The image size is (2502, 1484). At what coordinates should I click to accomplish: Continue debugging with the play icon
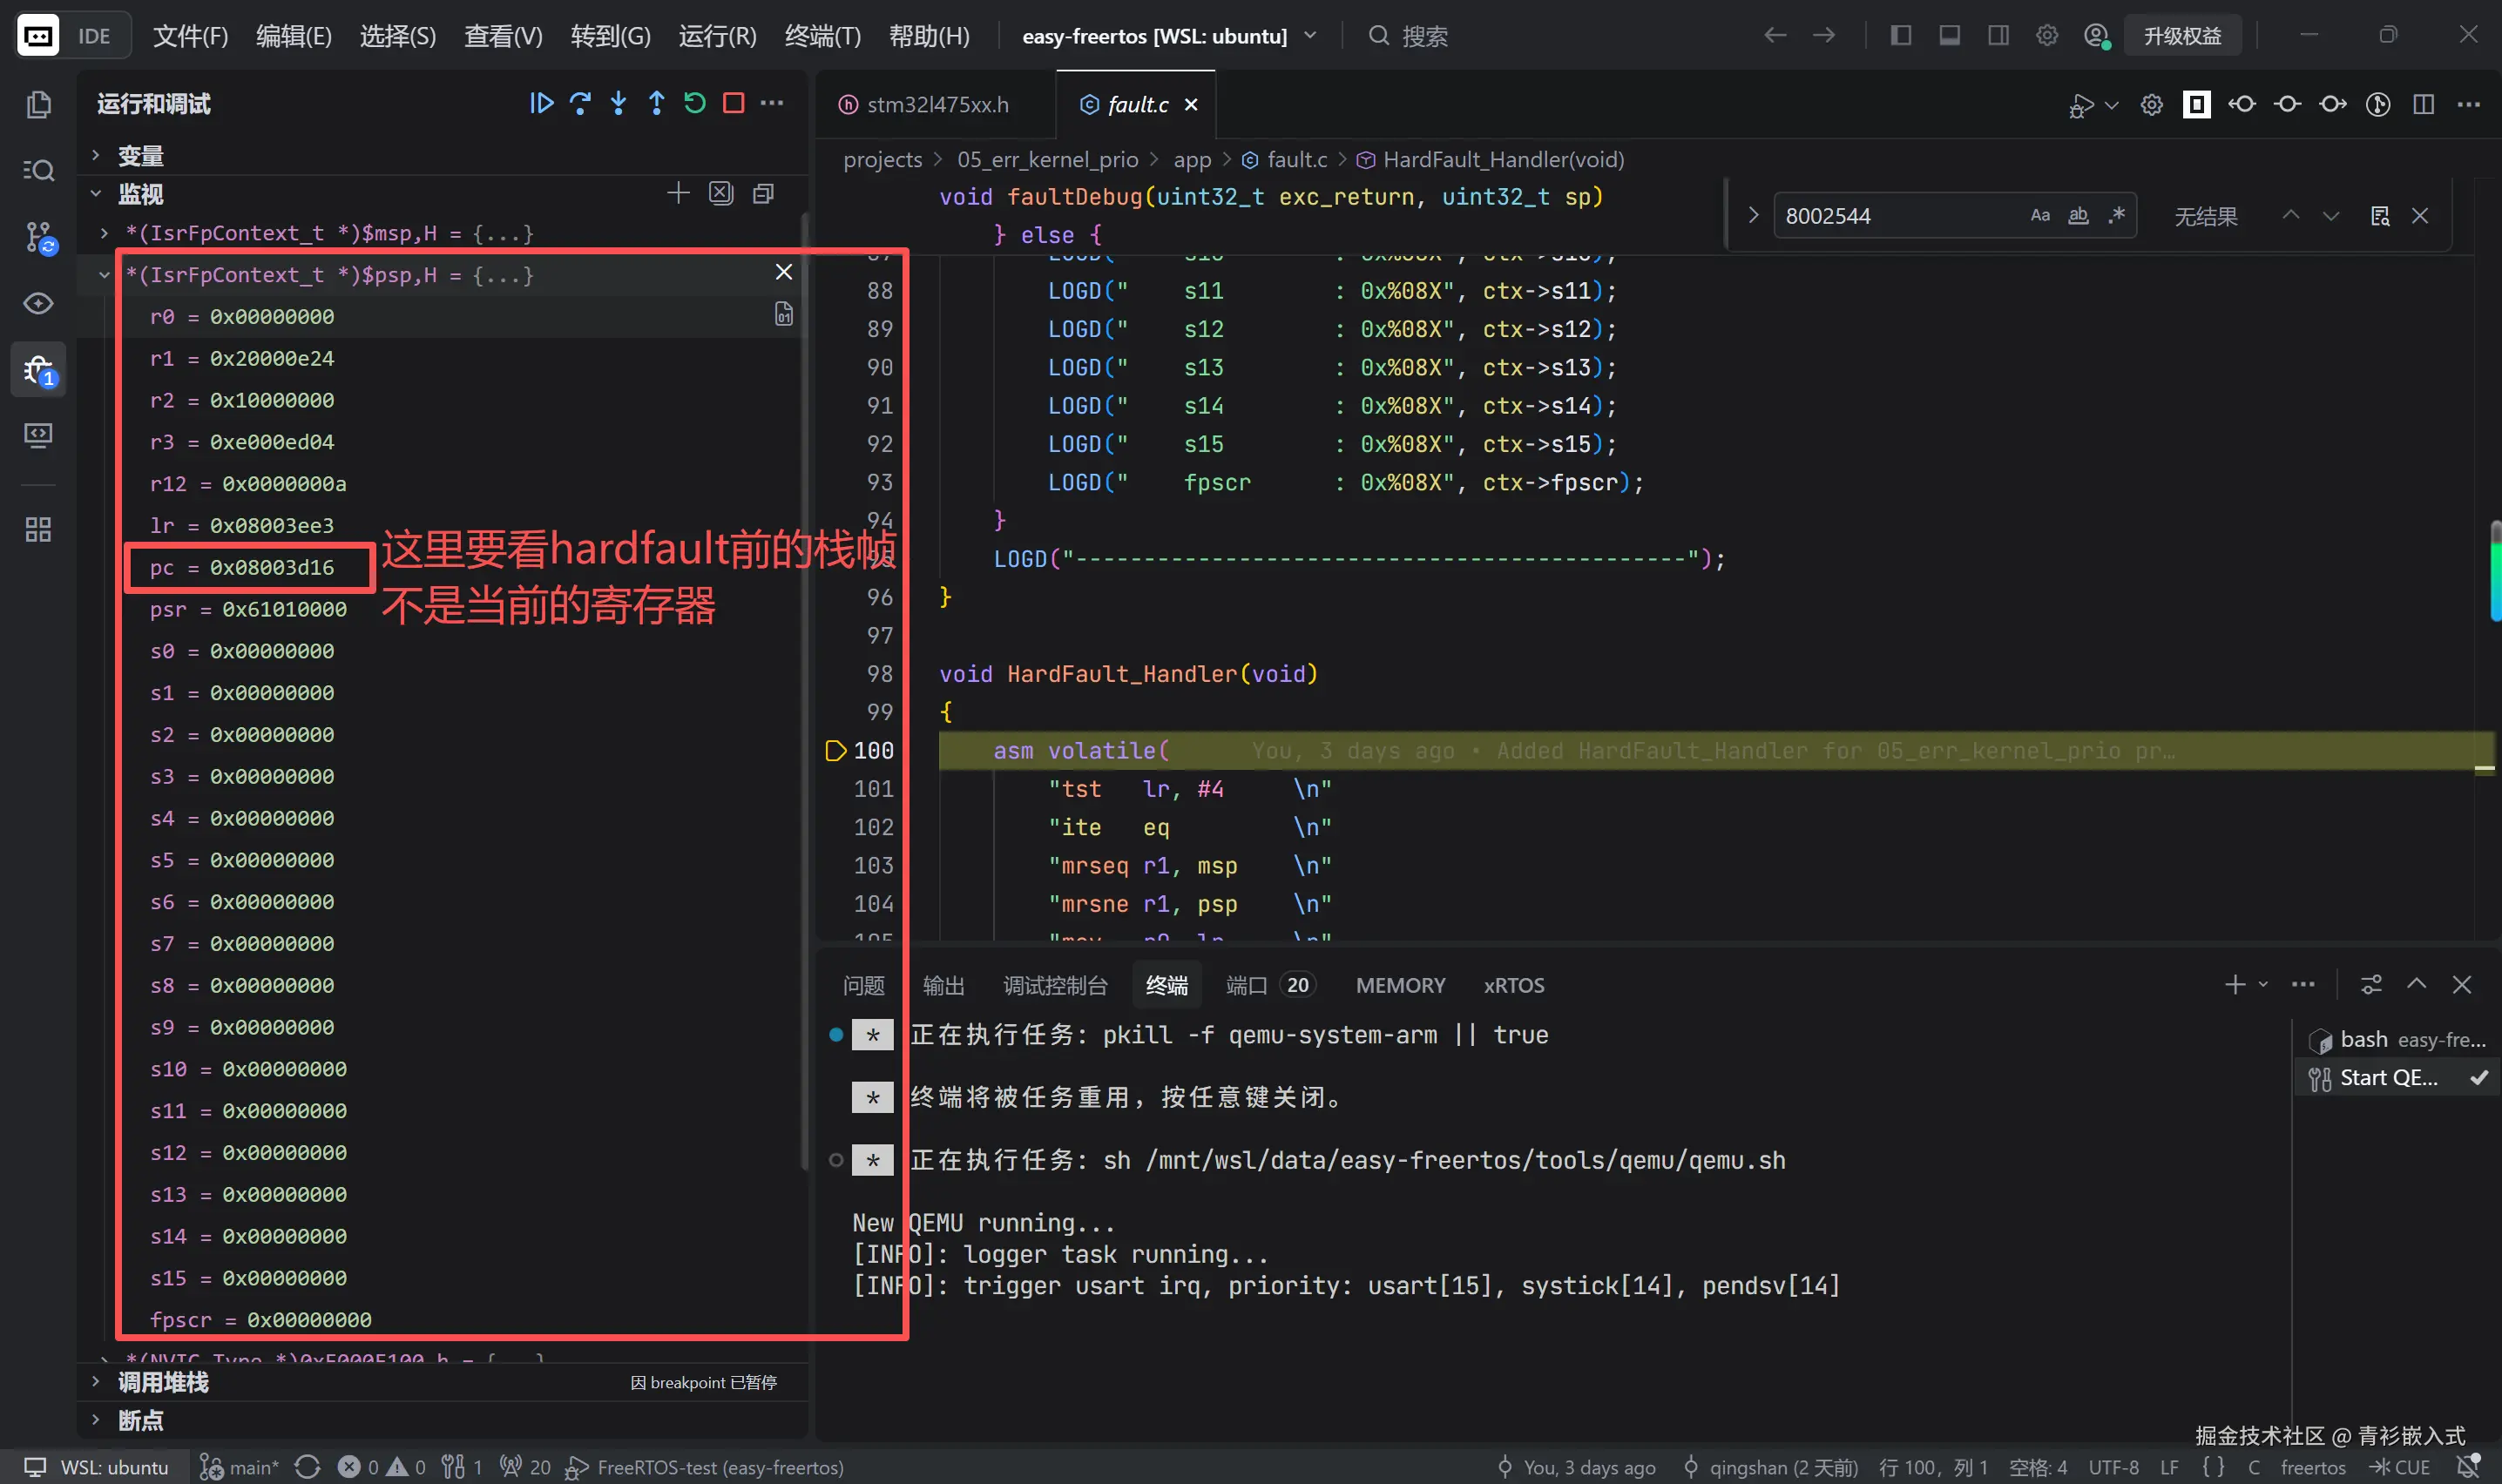[x=541, y=103]
